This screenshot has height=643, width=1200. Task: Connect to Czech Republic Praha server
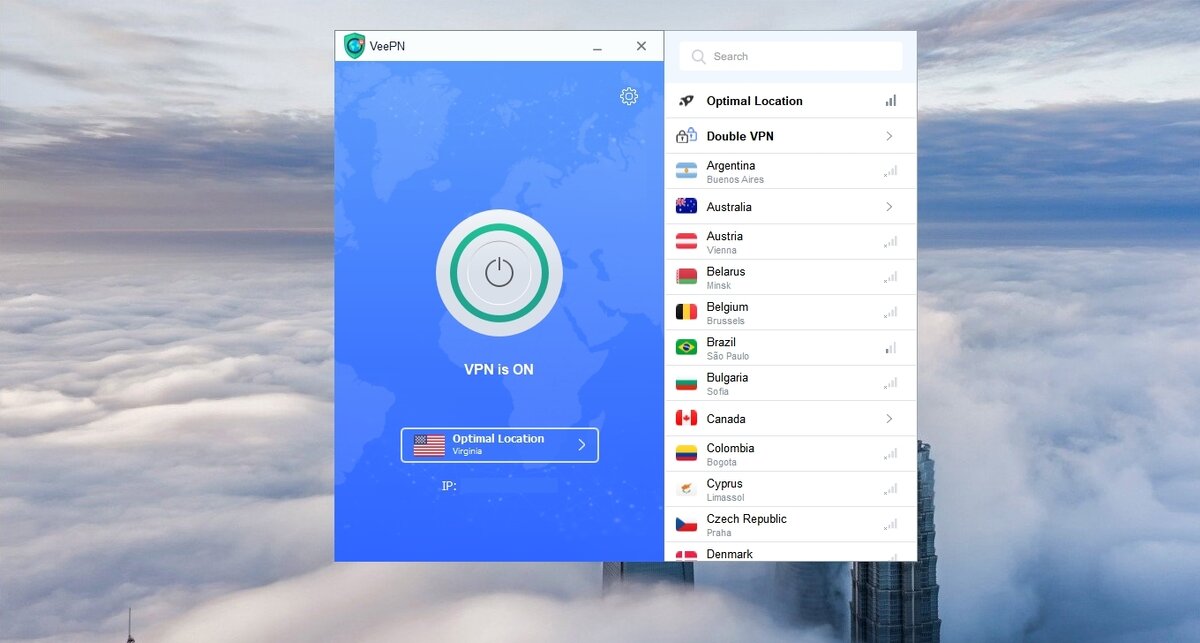pos(791,524)
